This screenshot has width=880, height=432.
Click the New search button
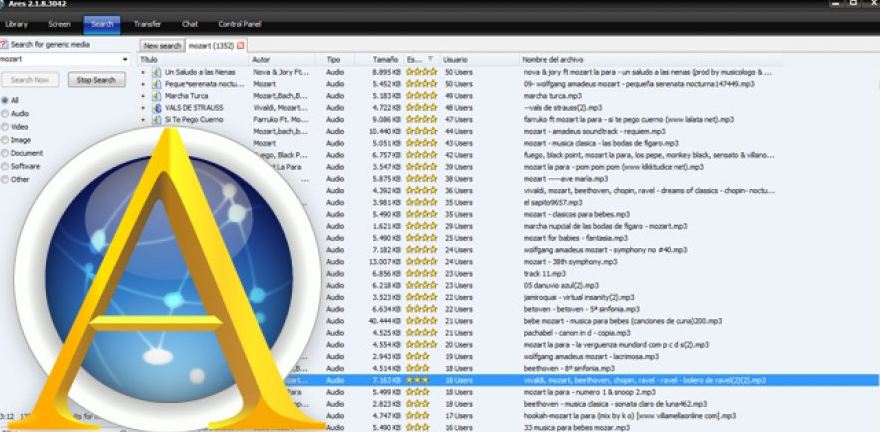(162, 46)
